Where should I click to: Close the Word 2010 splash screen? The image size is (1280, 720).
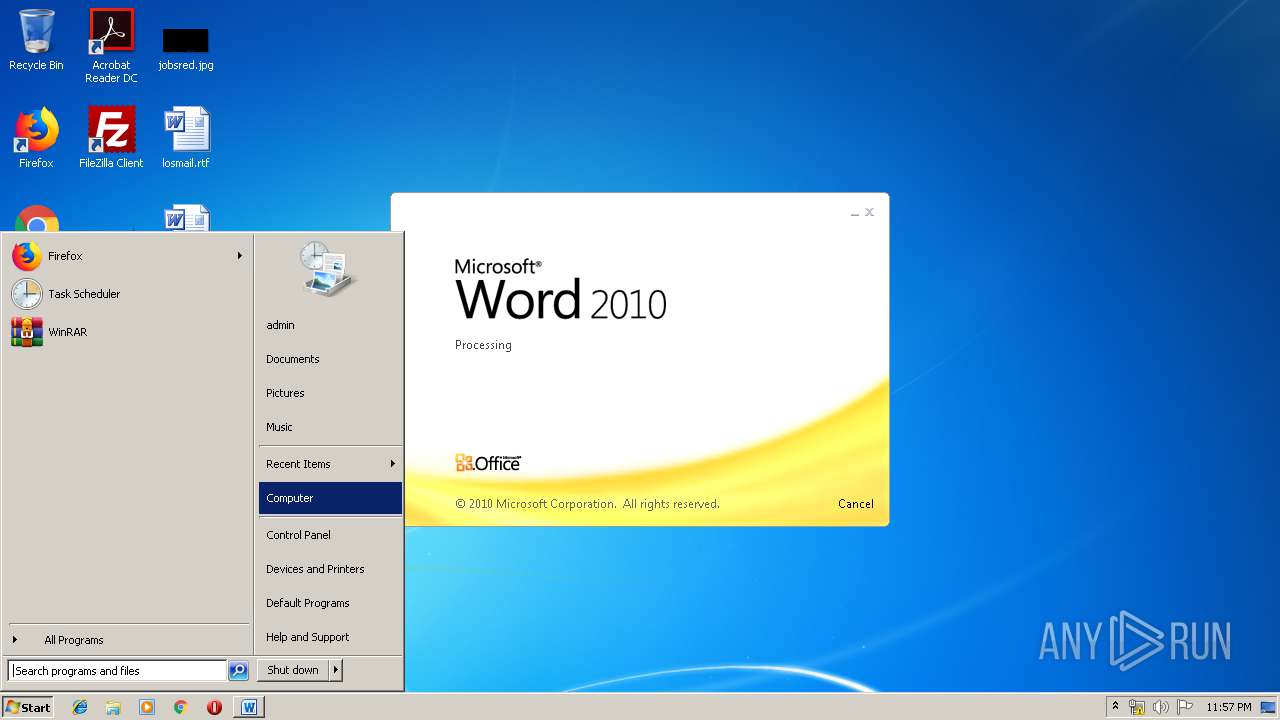[869, 212]
